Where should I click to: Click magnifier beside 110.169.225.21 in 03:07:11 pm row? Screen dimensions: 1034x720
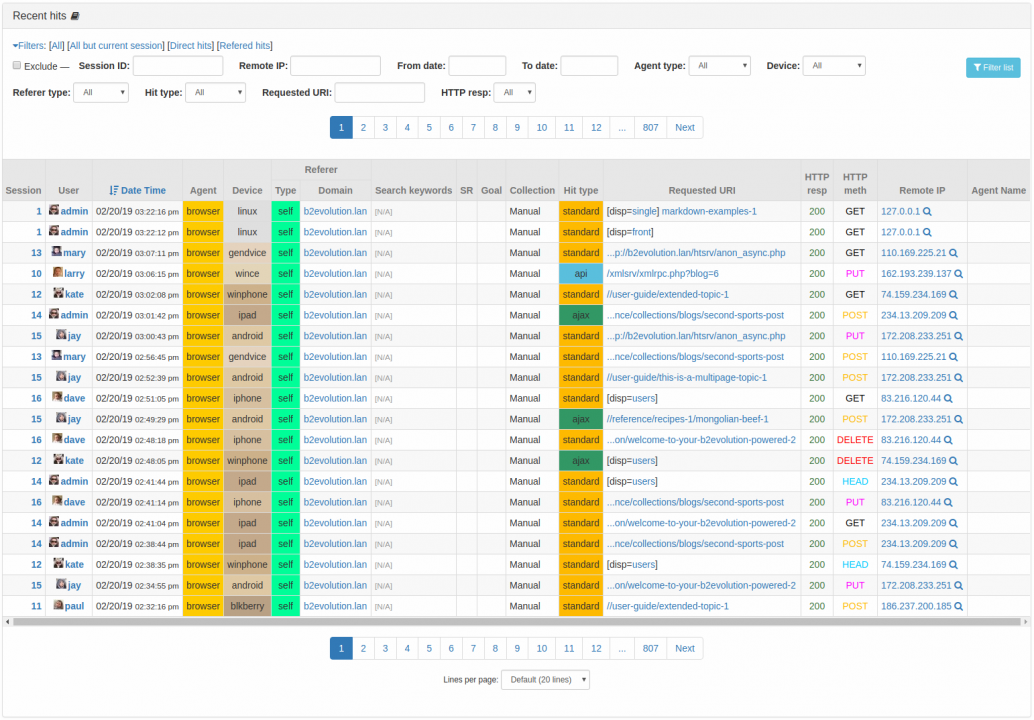click(x=954, y=253)
